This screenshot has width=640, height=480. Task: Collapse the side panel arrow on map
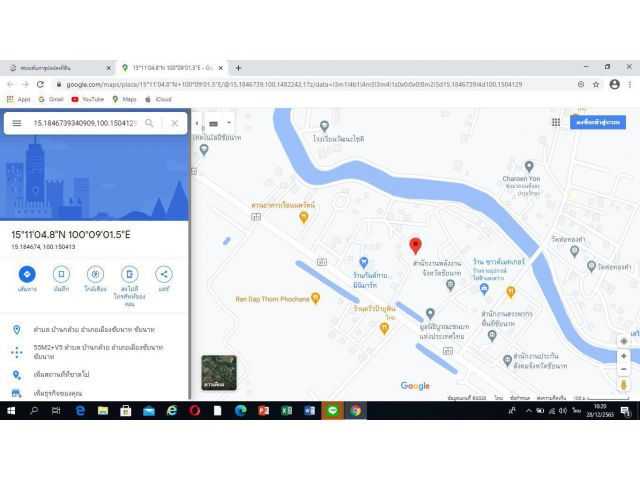(x=197, y=123)
